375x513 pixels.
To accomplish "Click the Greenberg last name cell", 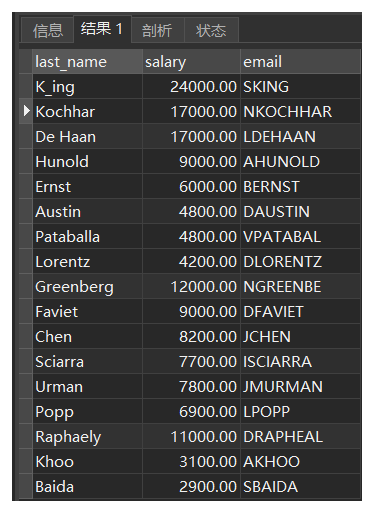I will [88, 287].
